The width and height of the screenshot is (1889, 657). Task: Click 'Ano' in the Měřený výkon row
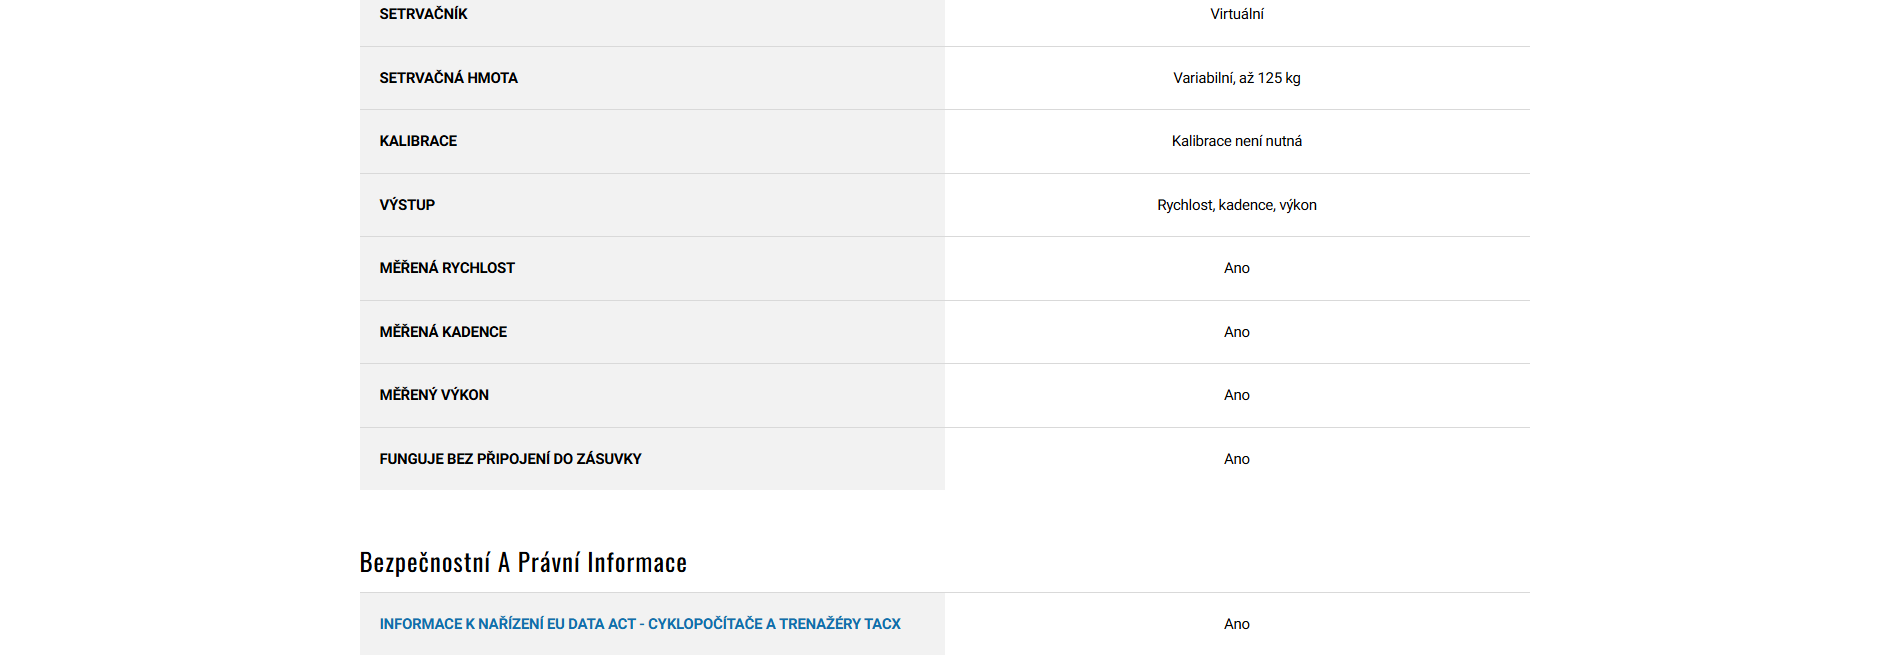point(1236,395)
